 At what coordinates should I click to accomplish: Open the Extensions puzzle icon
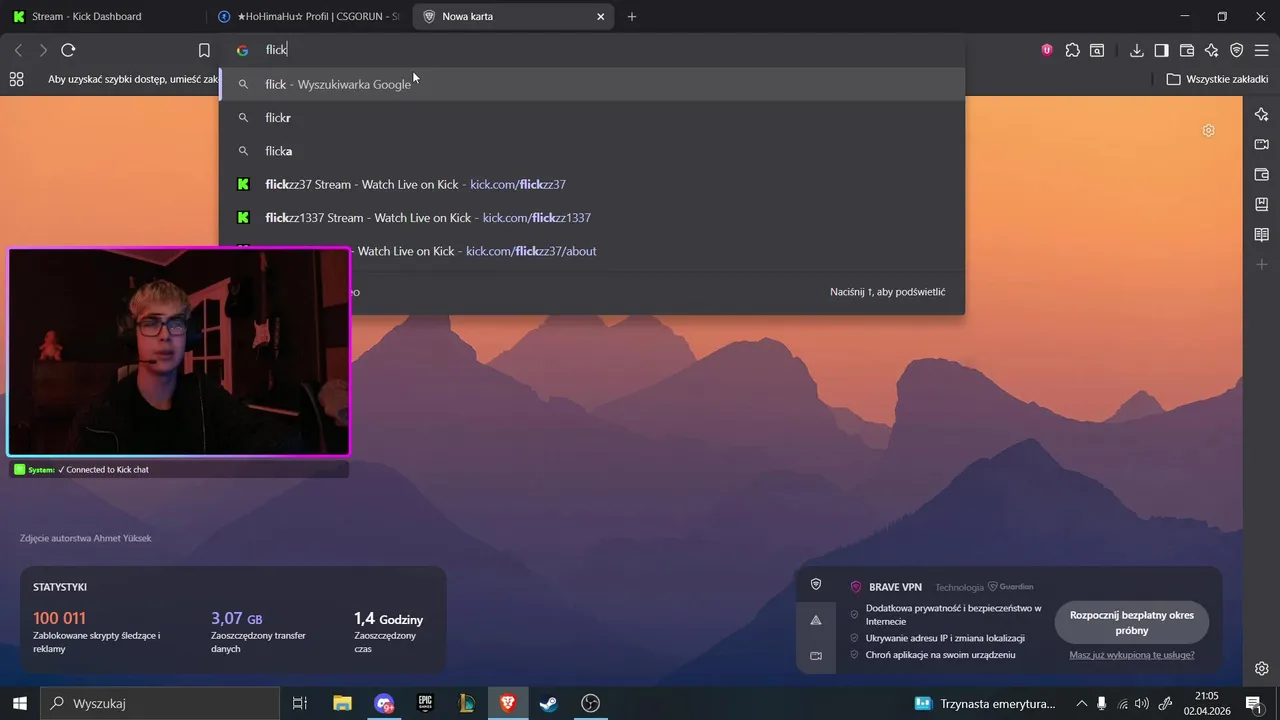(1072, 50)
